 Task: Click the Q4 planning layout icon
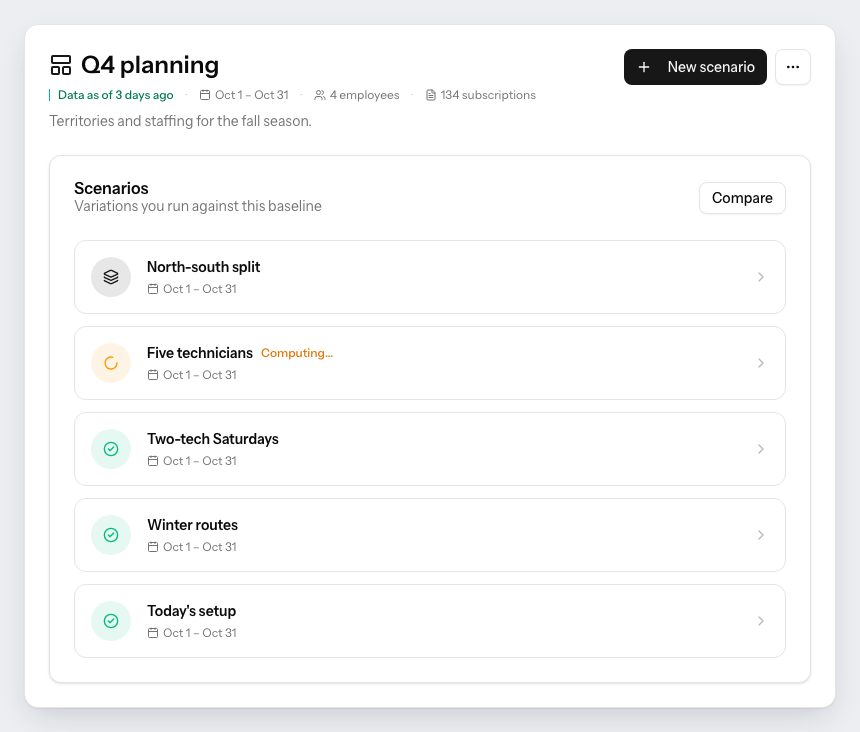pyautogui.click(x=61, y=65)
